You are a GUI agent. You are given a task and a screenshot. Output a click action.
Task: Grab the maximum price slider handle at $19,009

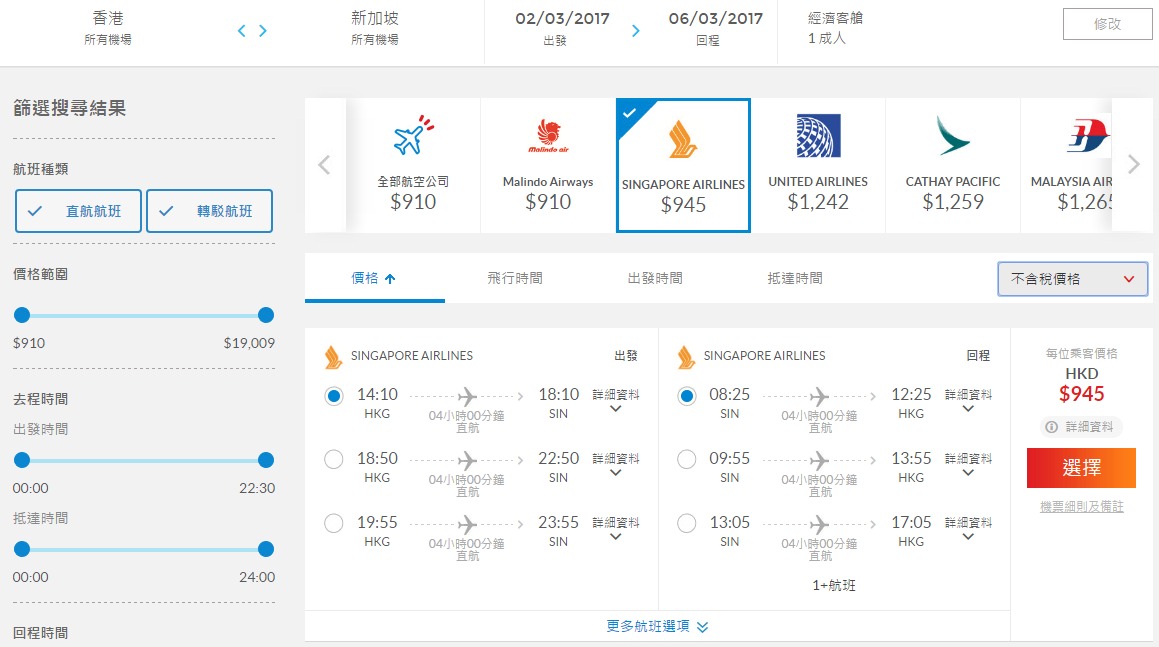266,315
